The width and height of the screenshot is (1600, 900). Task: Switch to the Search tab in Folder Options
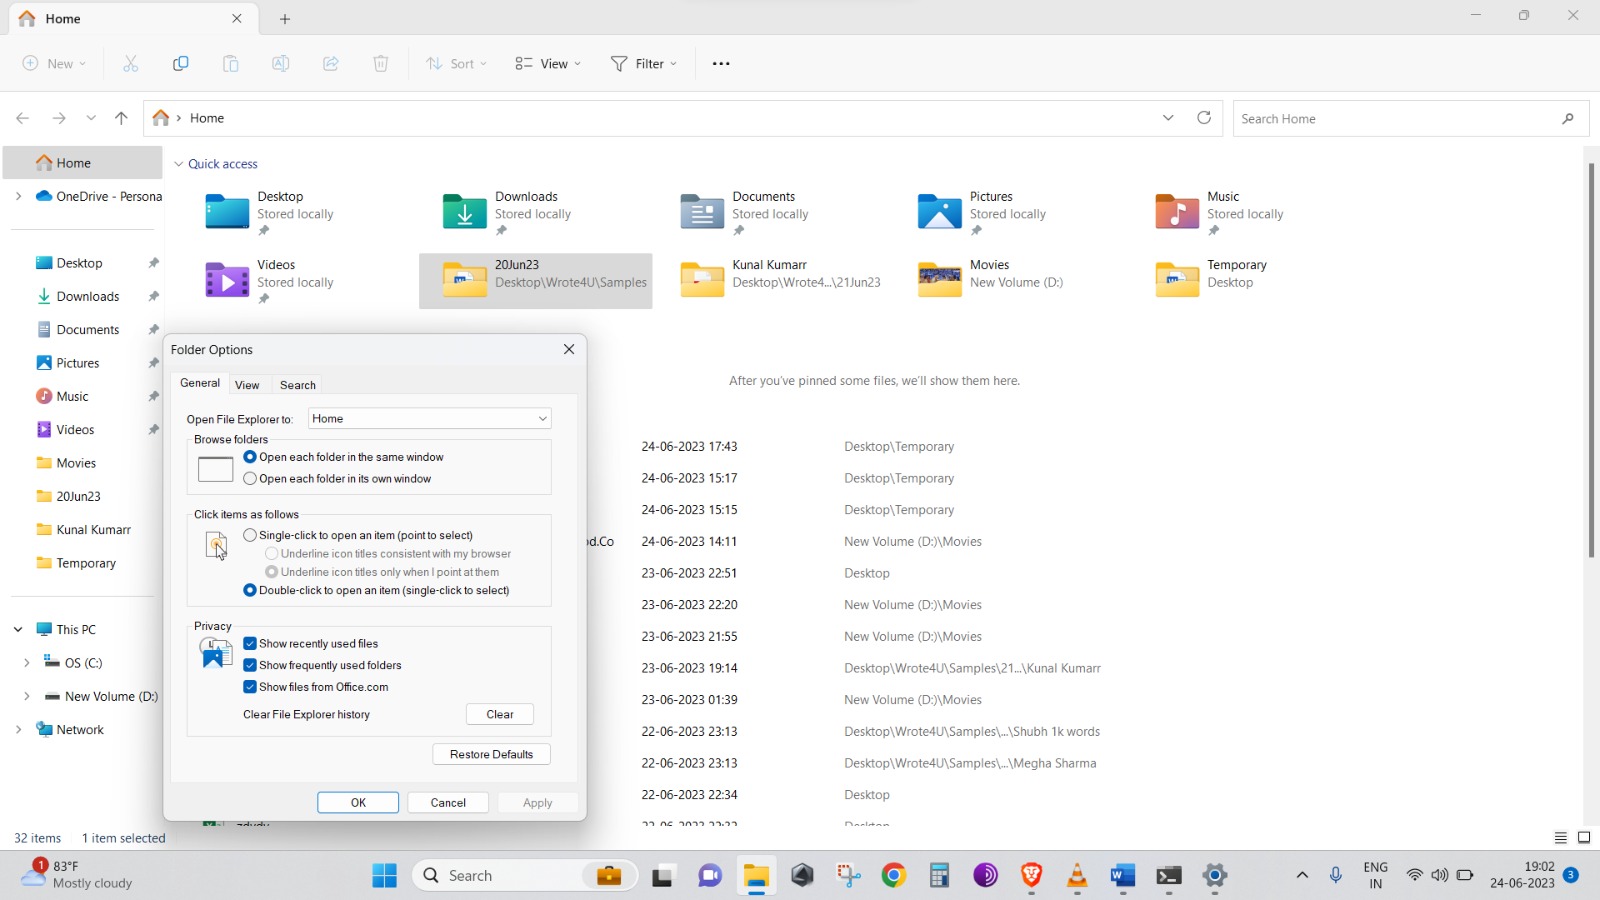297,385
